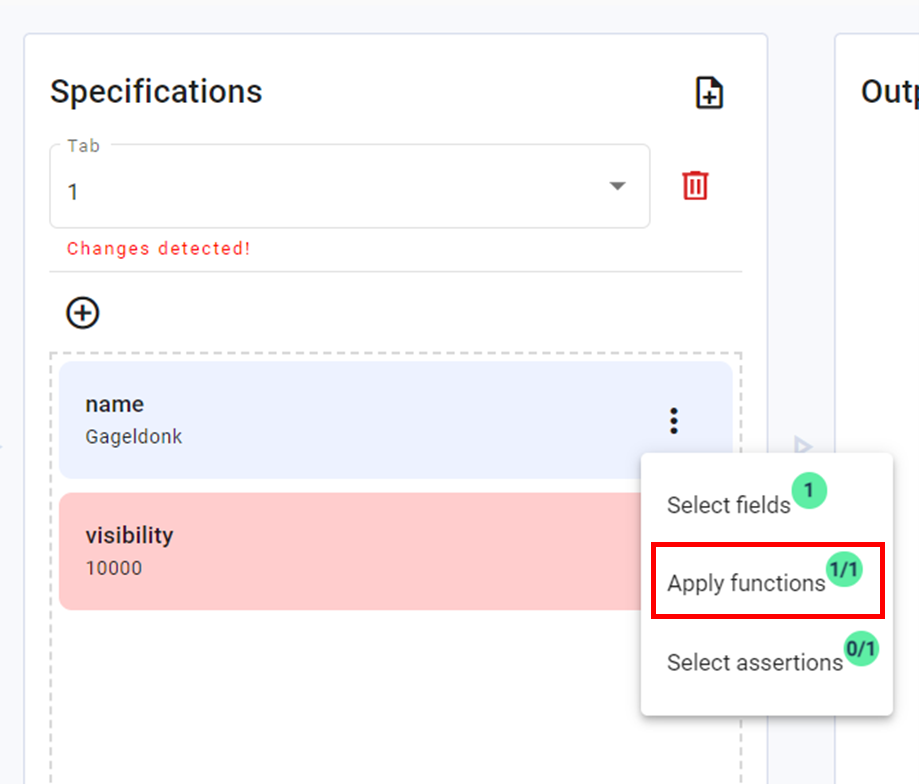This screenshot has width=919, height=784.
Task: Click the Output panel heading
Action: coord(888,92)
